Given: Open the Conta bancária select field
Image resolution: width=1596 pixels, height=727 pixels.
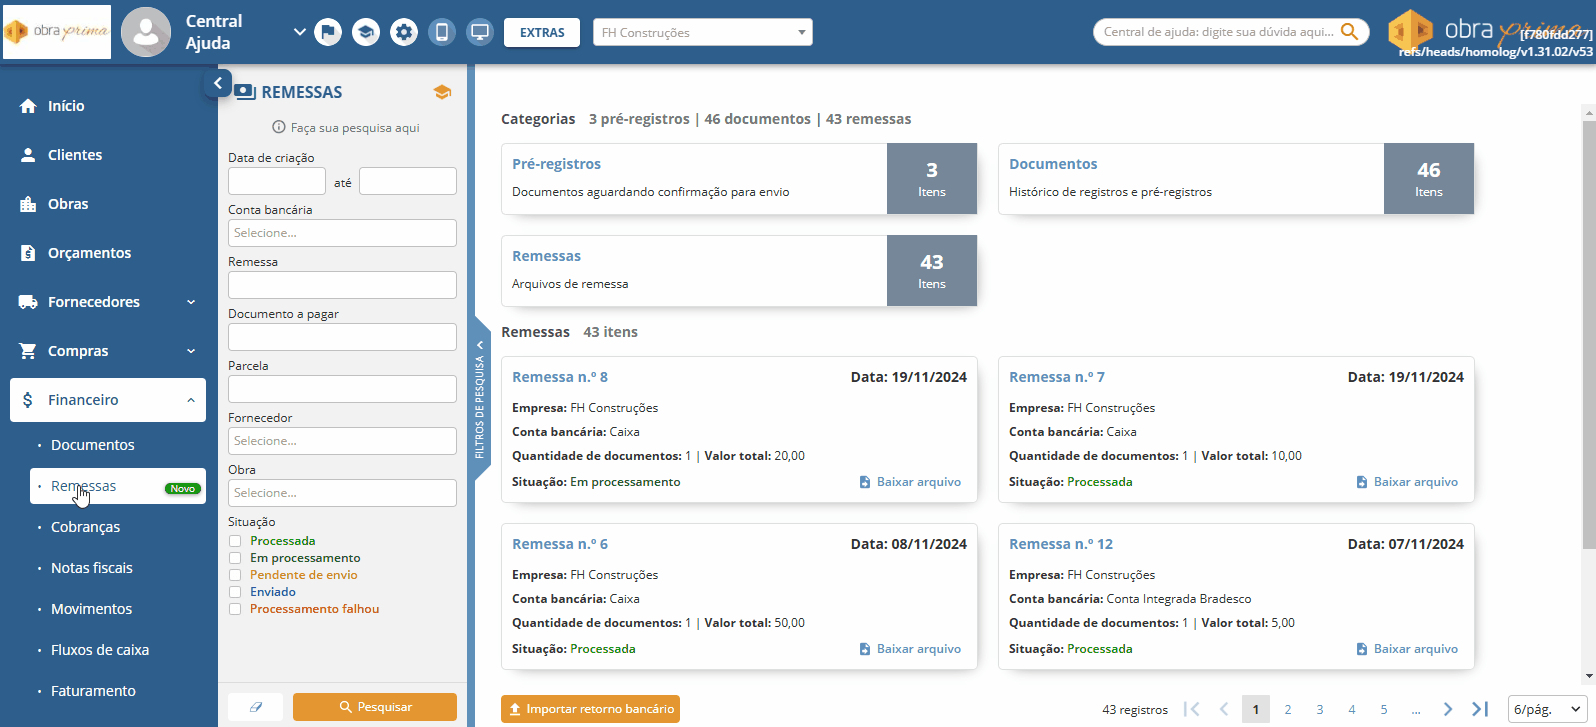Looking at the screenshot, I should (342, 233).
